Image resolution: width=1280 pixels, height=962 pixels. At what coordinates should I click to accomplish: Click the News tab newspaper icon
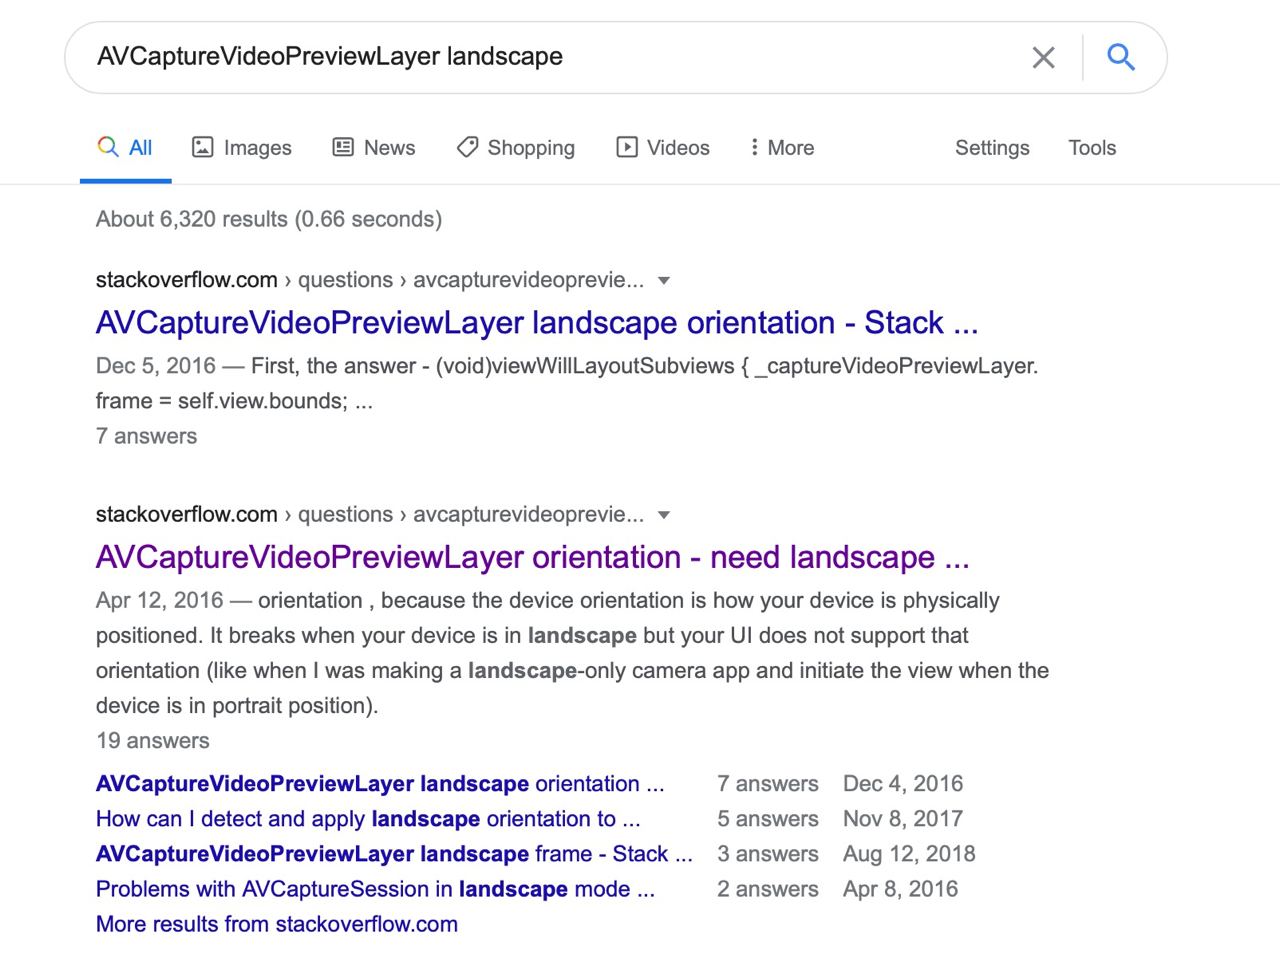coord(343,147)
